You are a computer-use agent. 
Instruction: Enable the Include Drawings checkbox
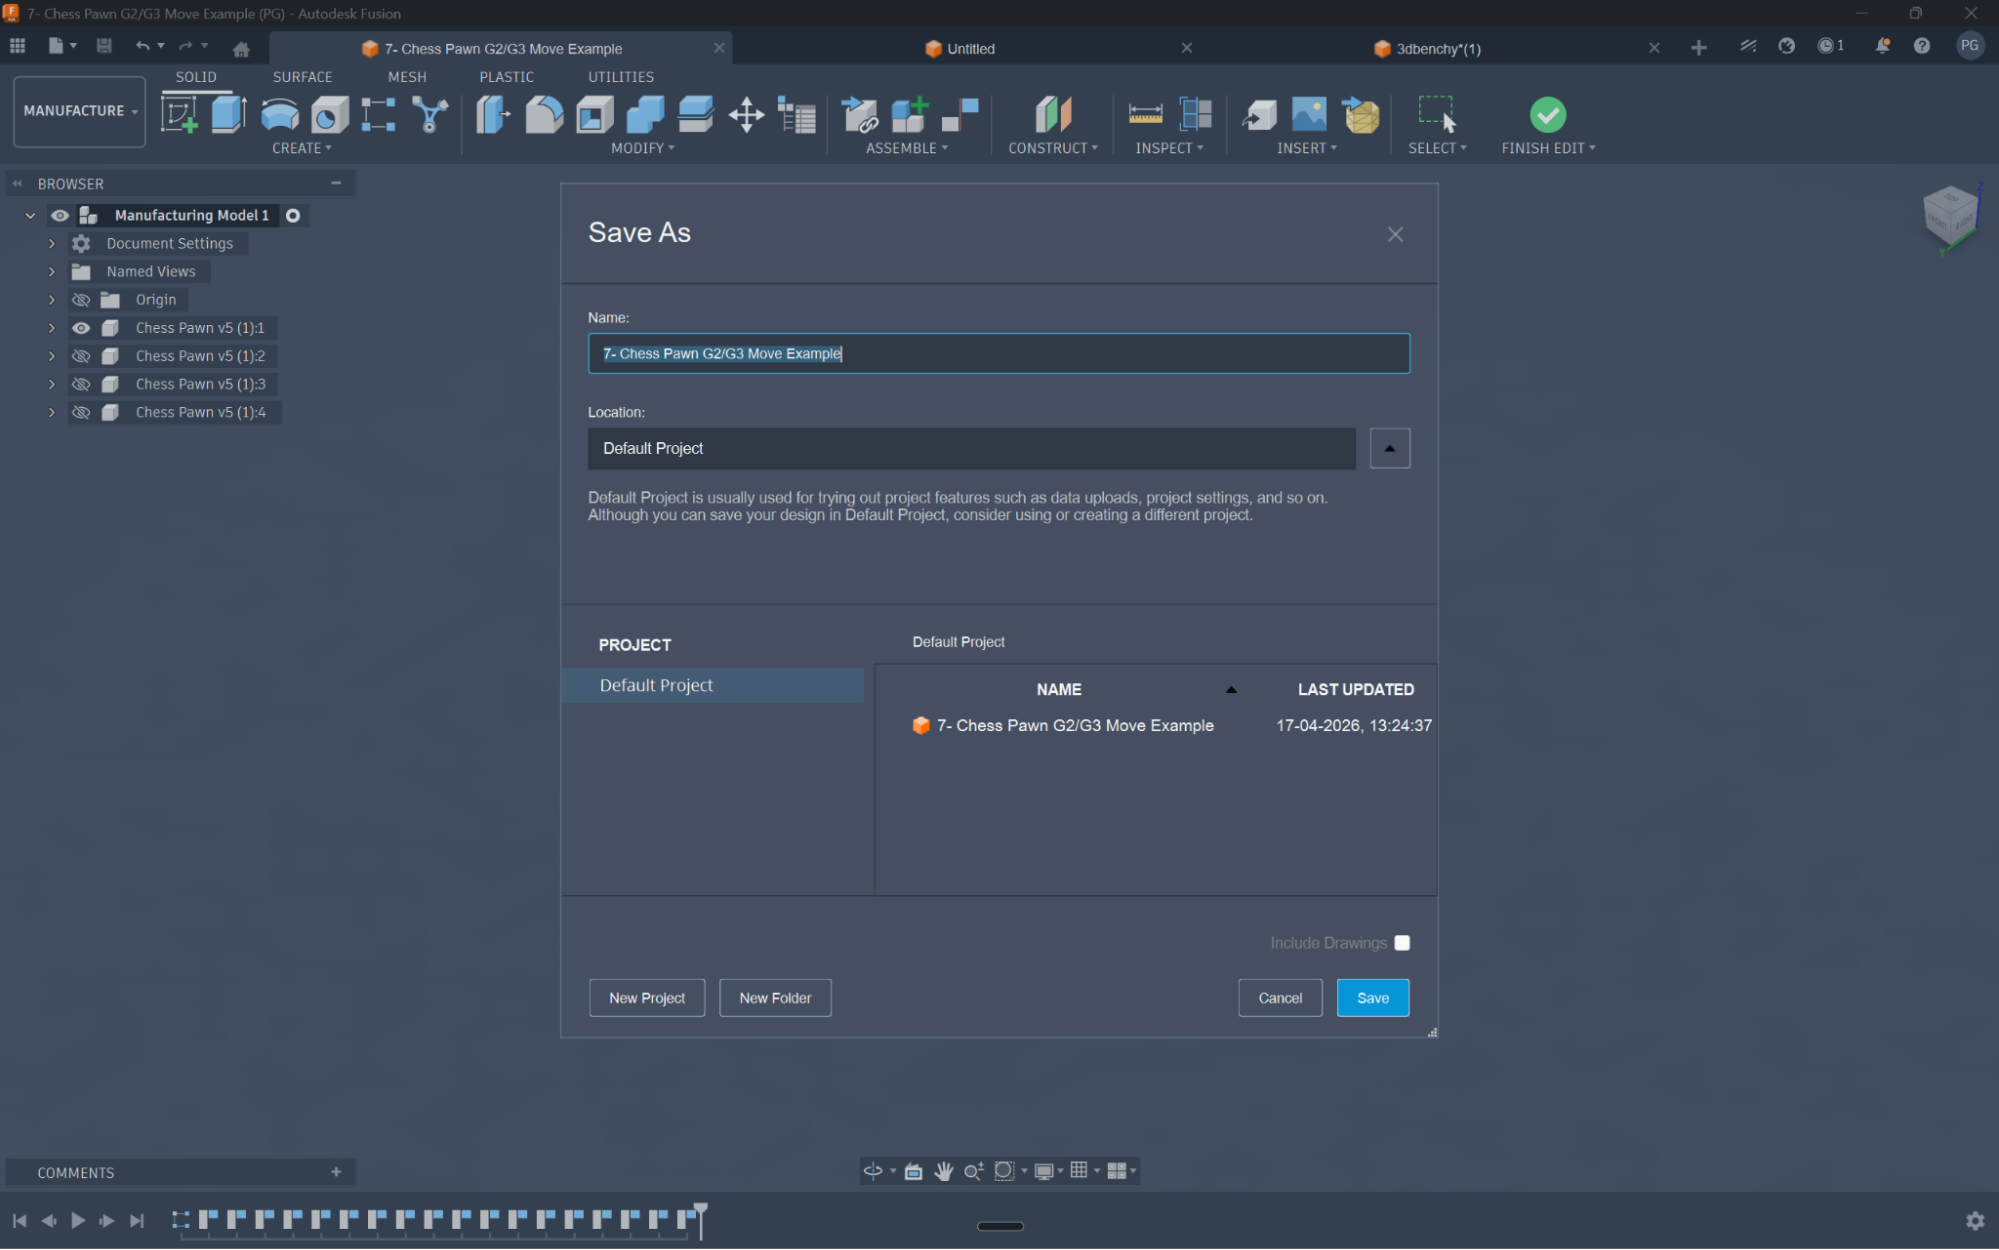pos(1402,943)
